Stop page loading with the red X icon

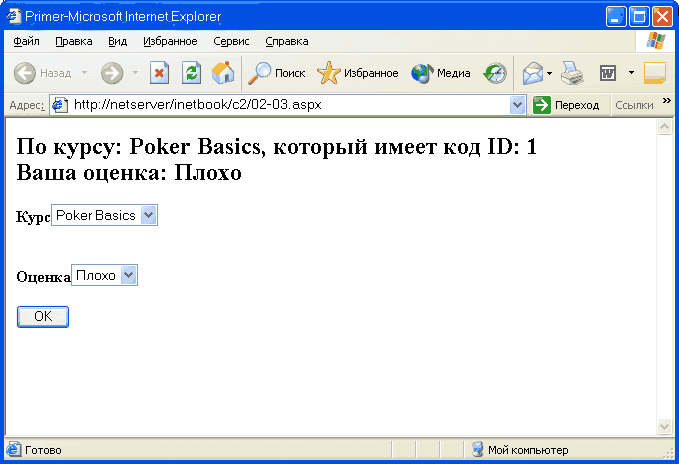click(159, 73)
